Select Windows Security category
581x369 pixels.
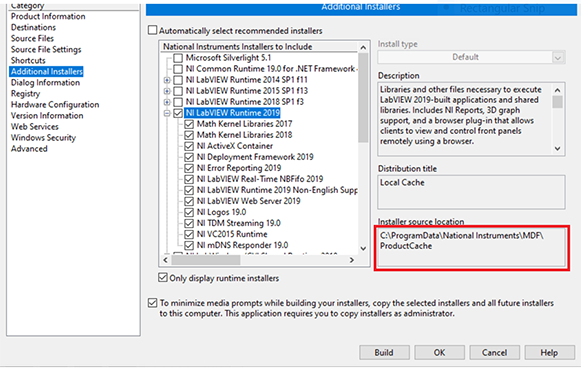point(43,138)
